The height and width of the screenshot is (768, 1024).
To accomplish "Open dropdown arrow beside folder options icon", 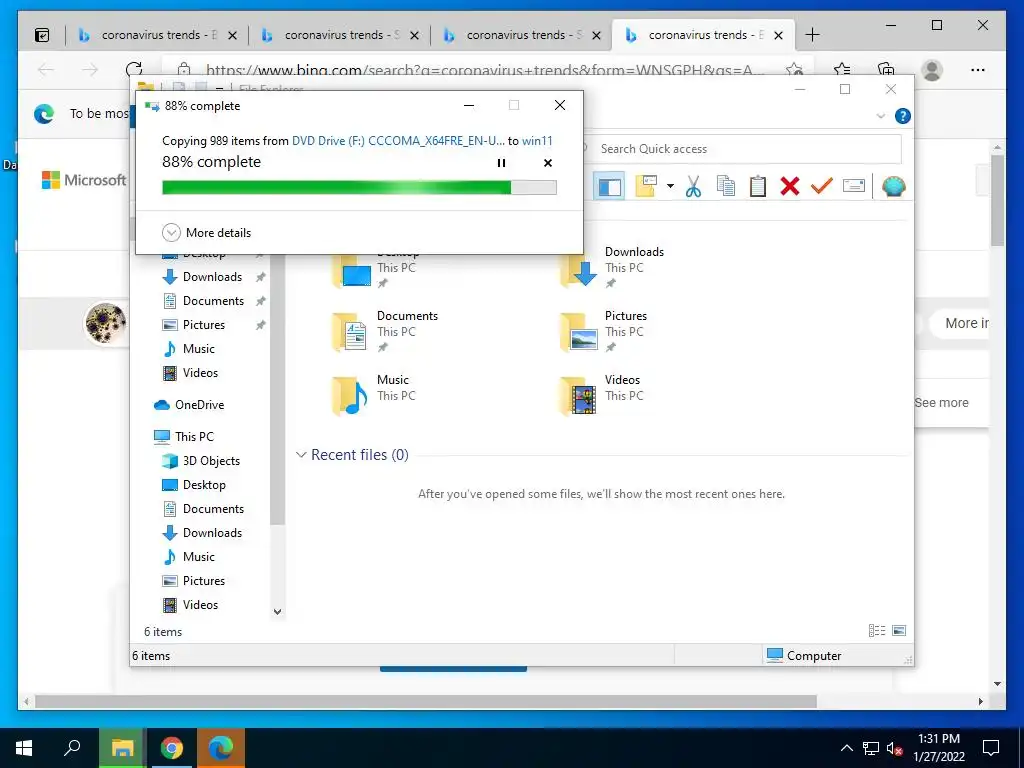I will (x=670, y=187).
